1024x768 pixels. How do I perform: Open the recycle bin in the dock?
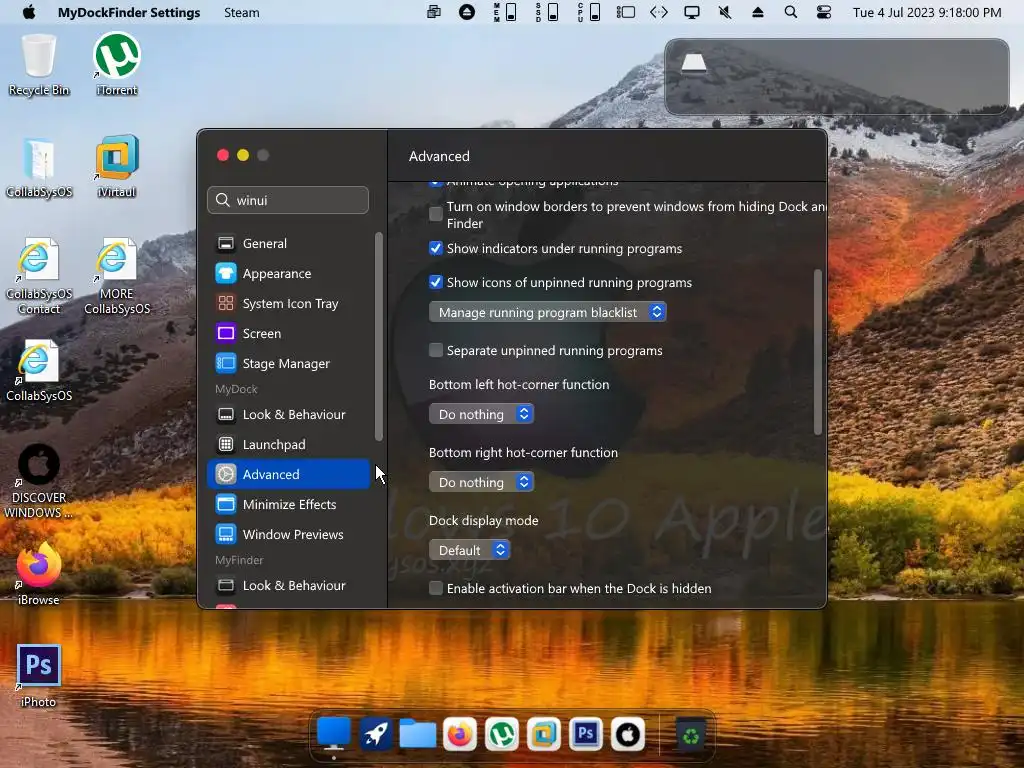point(691,736)
